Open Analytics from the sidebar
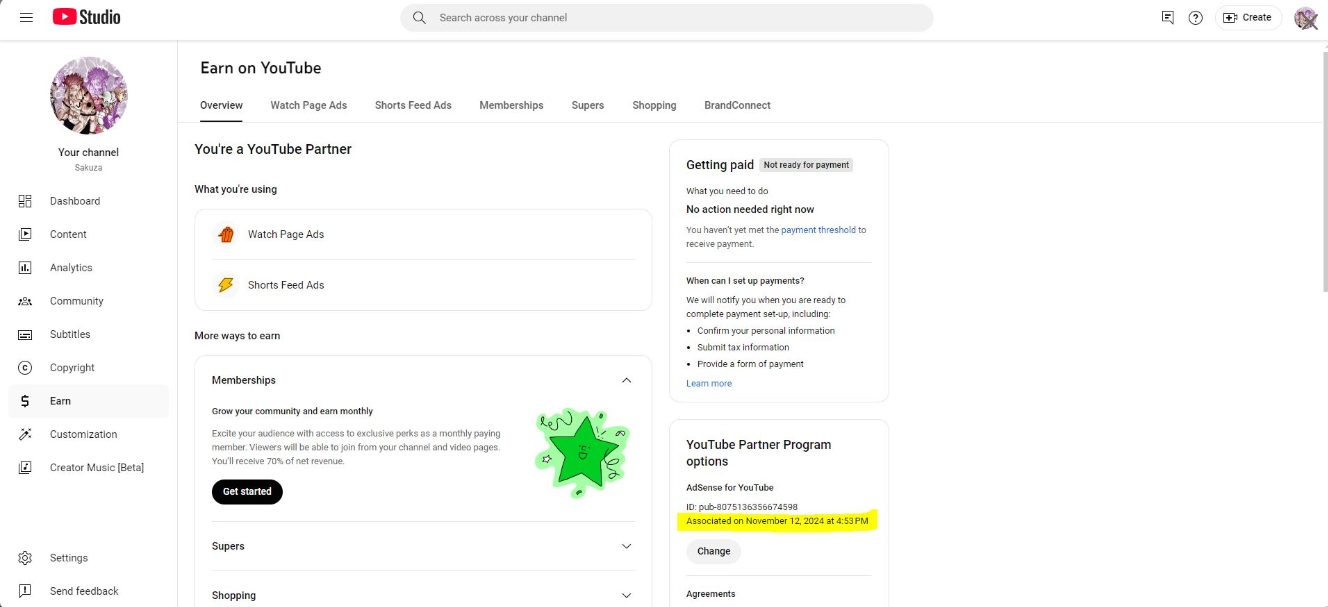Screen dimensions: 1328x607 click(x=89, y=268)
